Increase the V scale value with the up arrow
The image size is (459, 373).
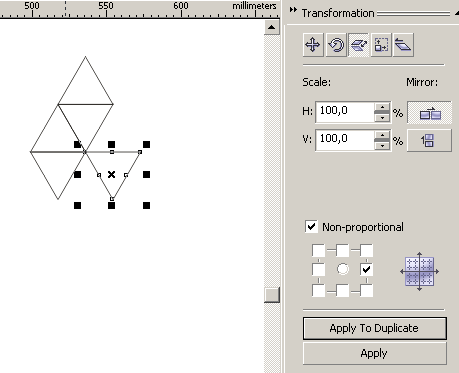382,135
